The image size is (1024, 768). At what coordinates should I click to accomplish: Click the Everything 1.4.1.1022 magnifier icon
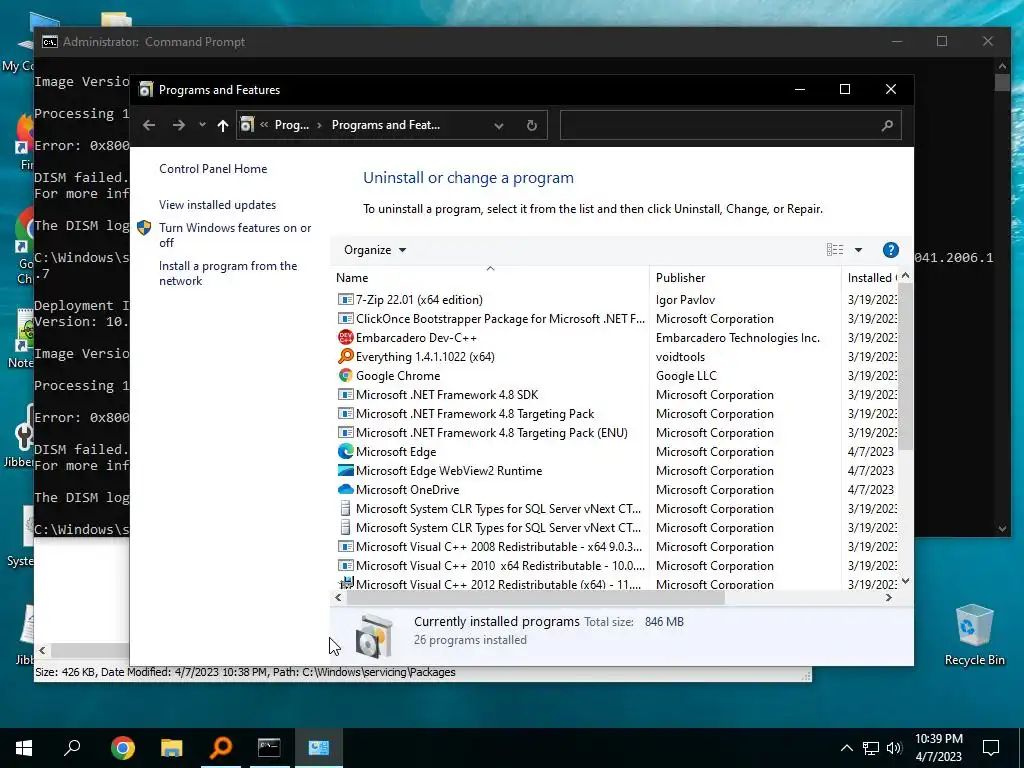pos(345,357)
